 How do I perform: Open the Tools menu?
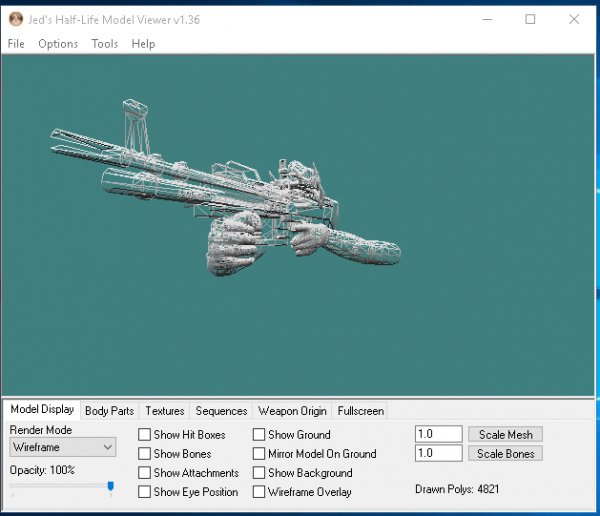(104, 44)
